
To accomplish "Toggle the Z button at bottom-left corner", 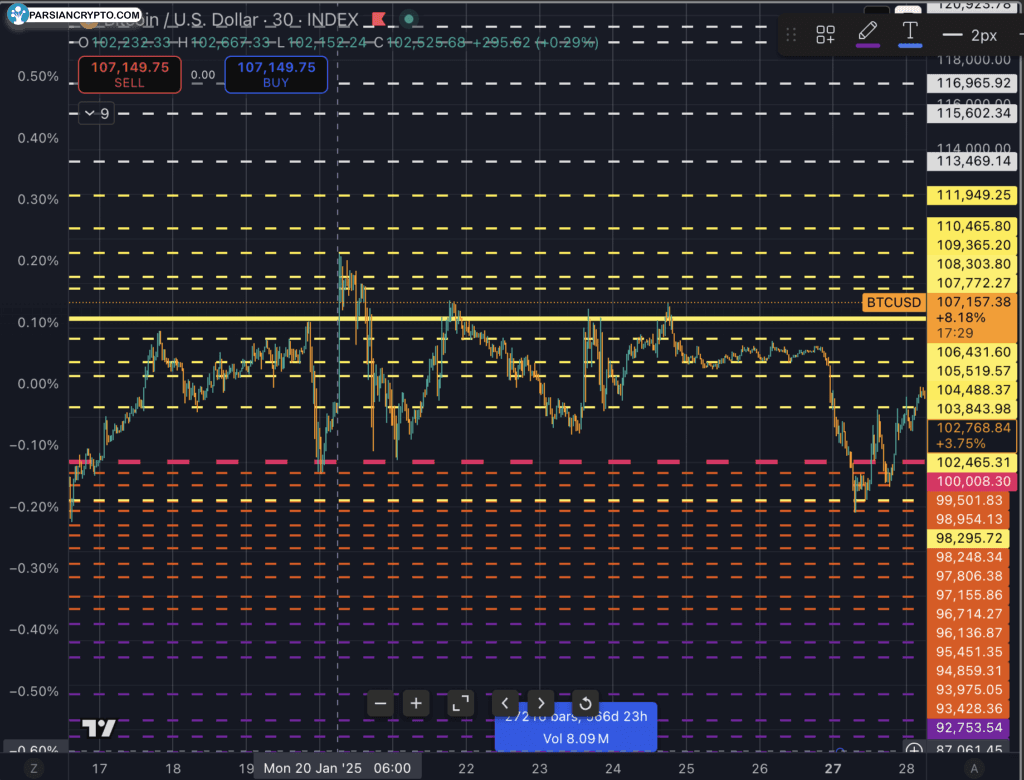I will [33, 769].
